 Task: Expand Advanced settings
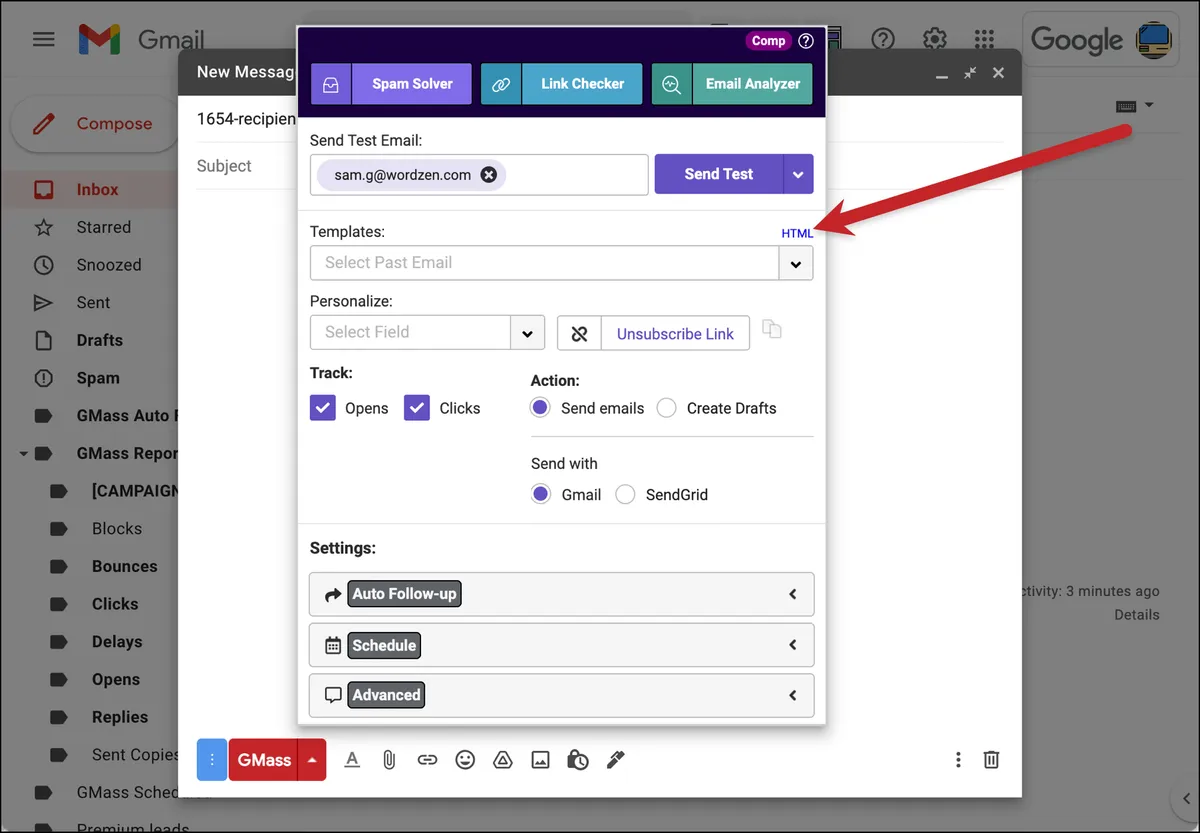(x=561, y=695)
